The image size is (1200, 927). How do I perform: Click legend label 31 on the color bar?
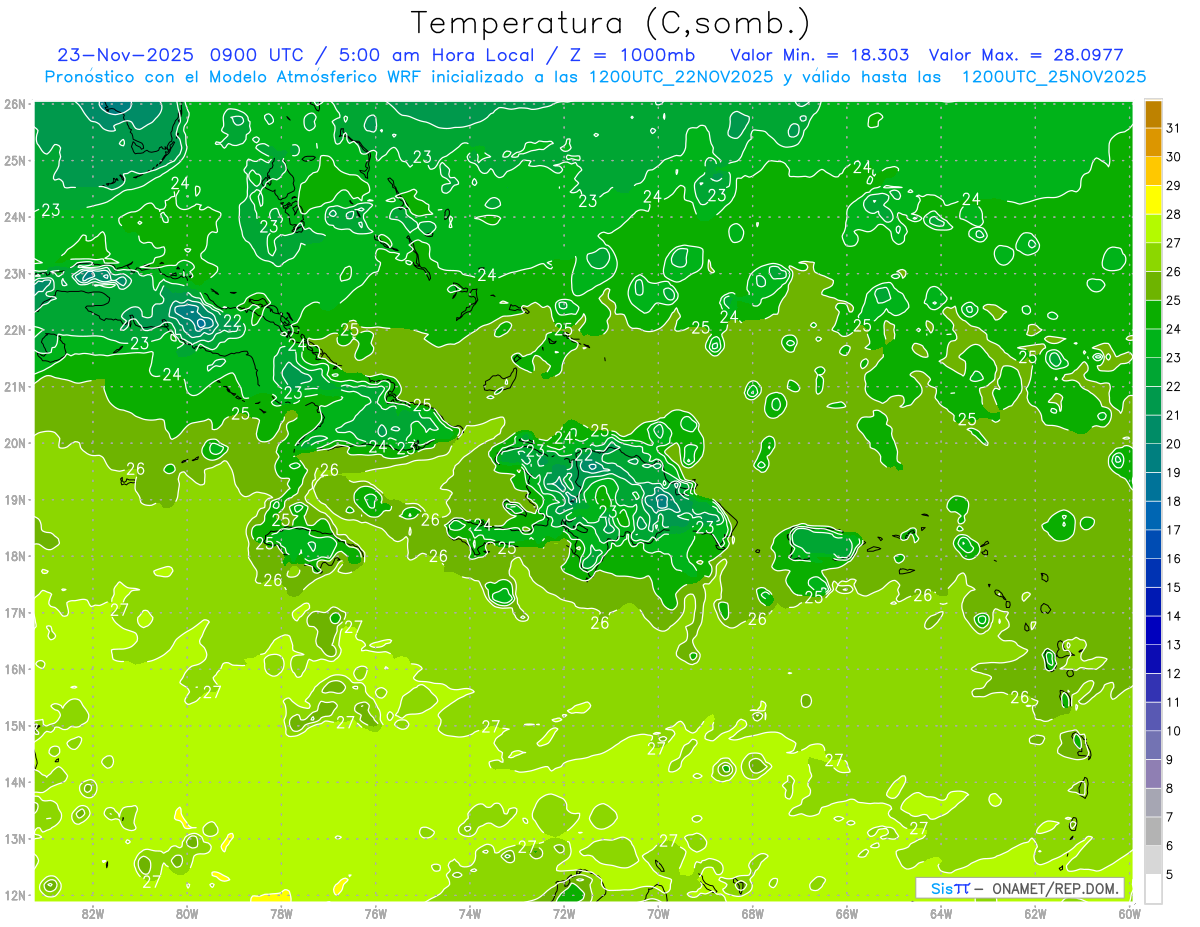click(1174, 128)
